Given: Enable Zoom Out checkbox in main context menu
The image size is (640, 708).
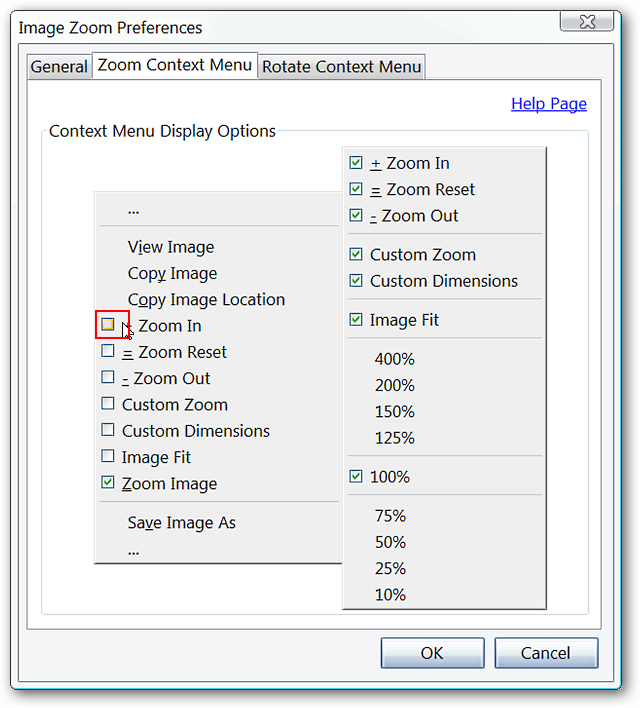Looking at the screenshot, I should point(107,377).
